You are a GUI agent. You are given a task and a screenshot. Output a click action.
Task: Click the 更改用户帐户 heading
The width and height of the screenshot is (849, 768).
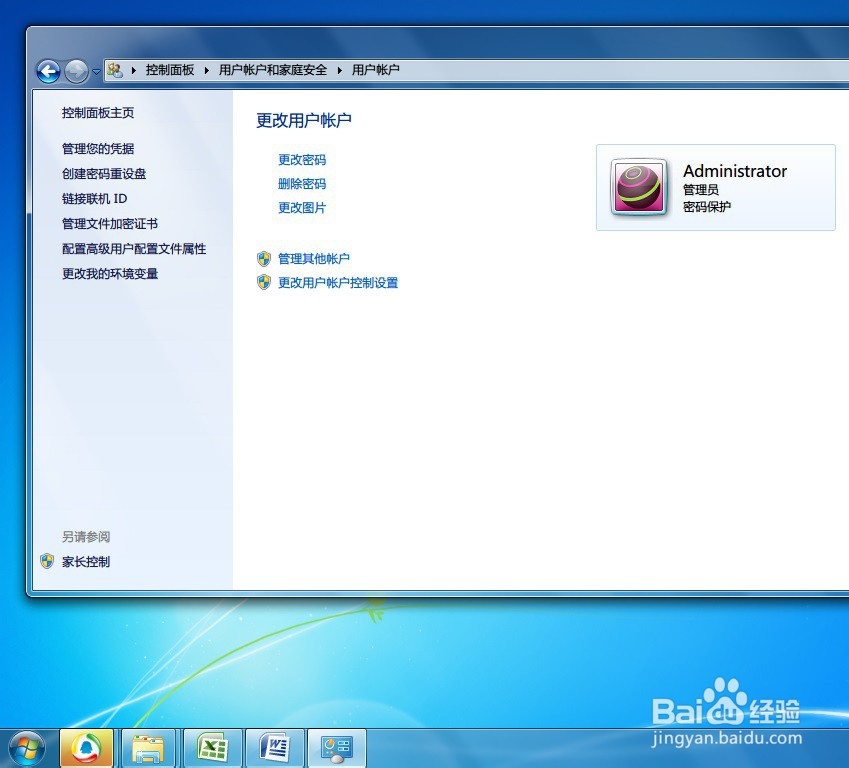click(x=304, y=120)
